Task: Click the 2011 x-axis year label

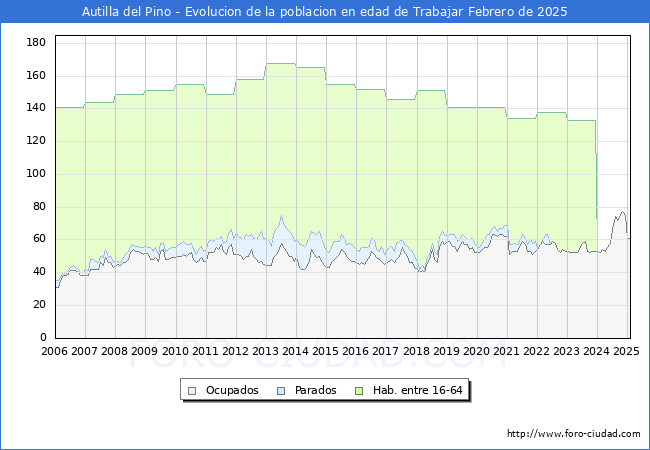Action: point(205,351)
